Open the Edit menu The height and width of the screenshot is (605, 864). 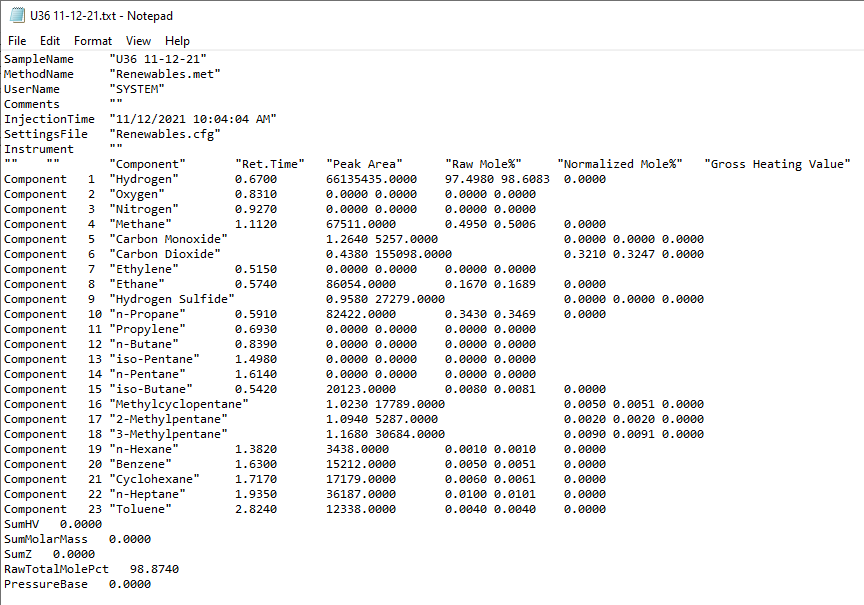point(50,41)
